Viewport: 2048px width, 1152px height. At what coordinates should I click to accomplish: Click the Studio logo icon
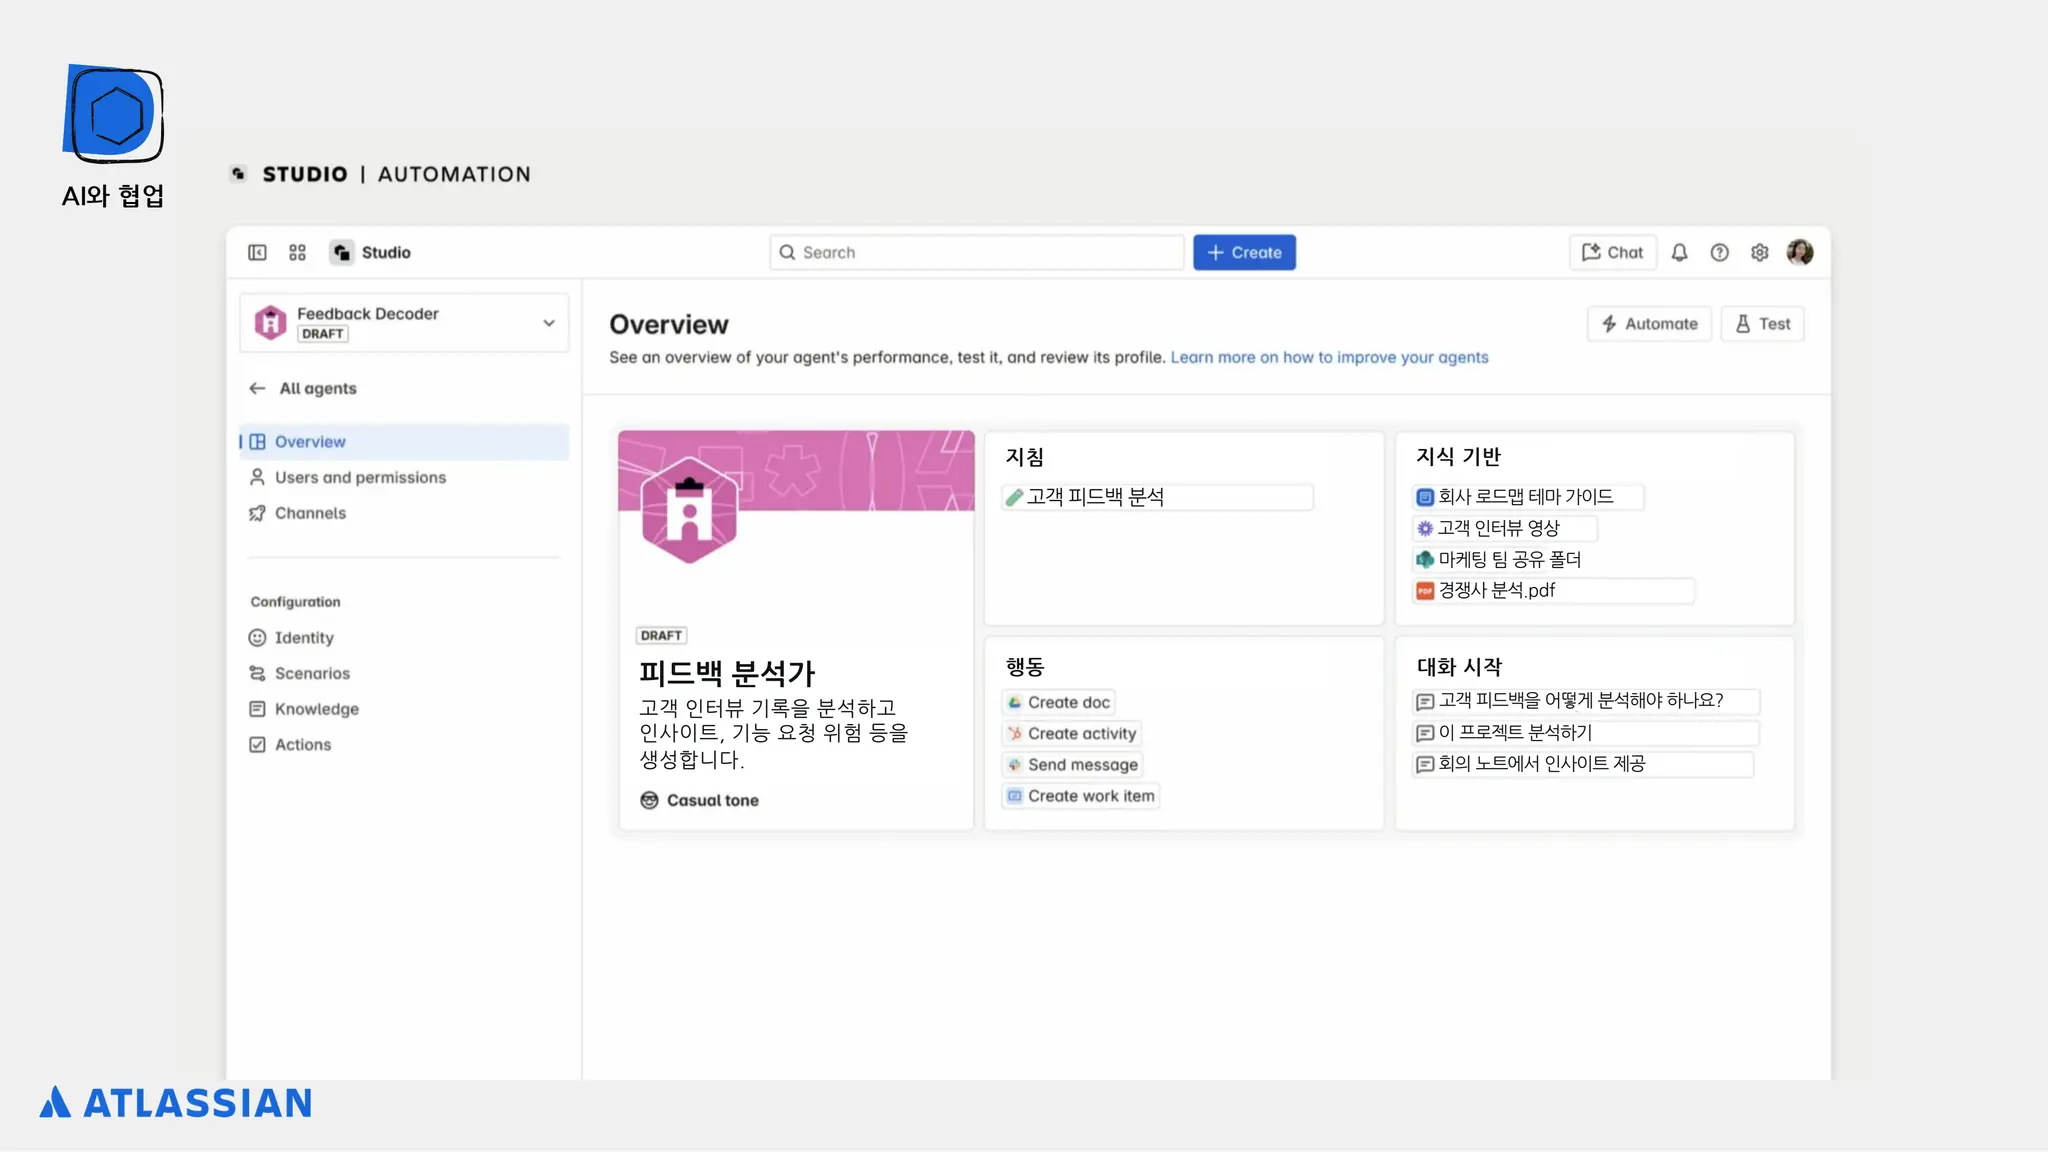(x=342, y=253)
